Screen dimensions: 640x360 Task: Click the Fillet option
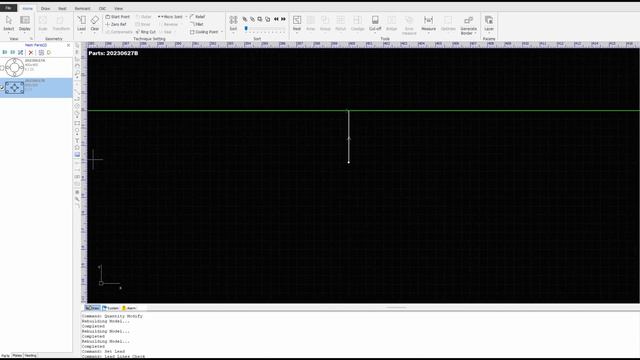pos(197,24)
